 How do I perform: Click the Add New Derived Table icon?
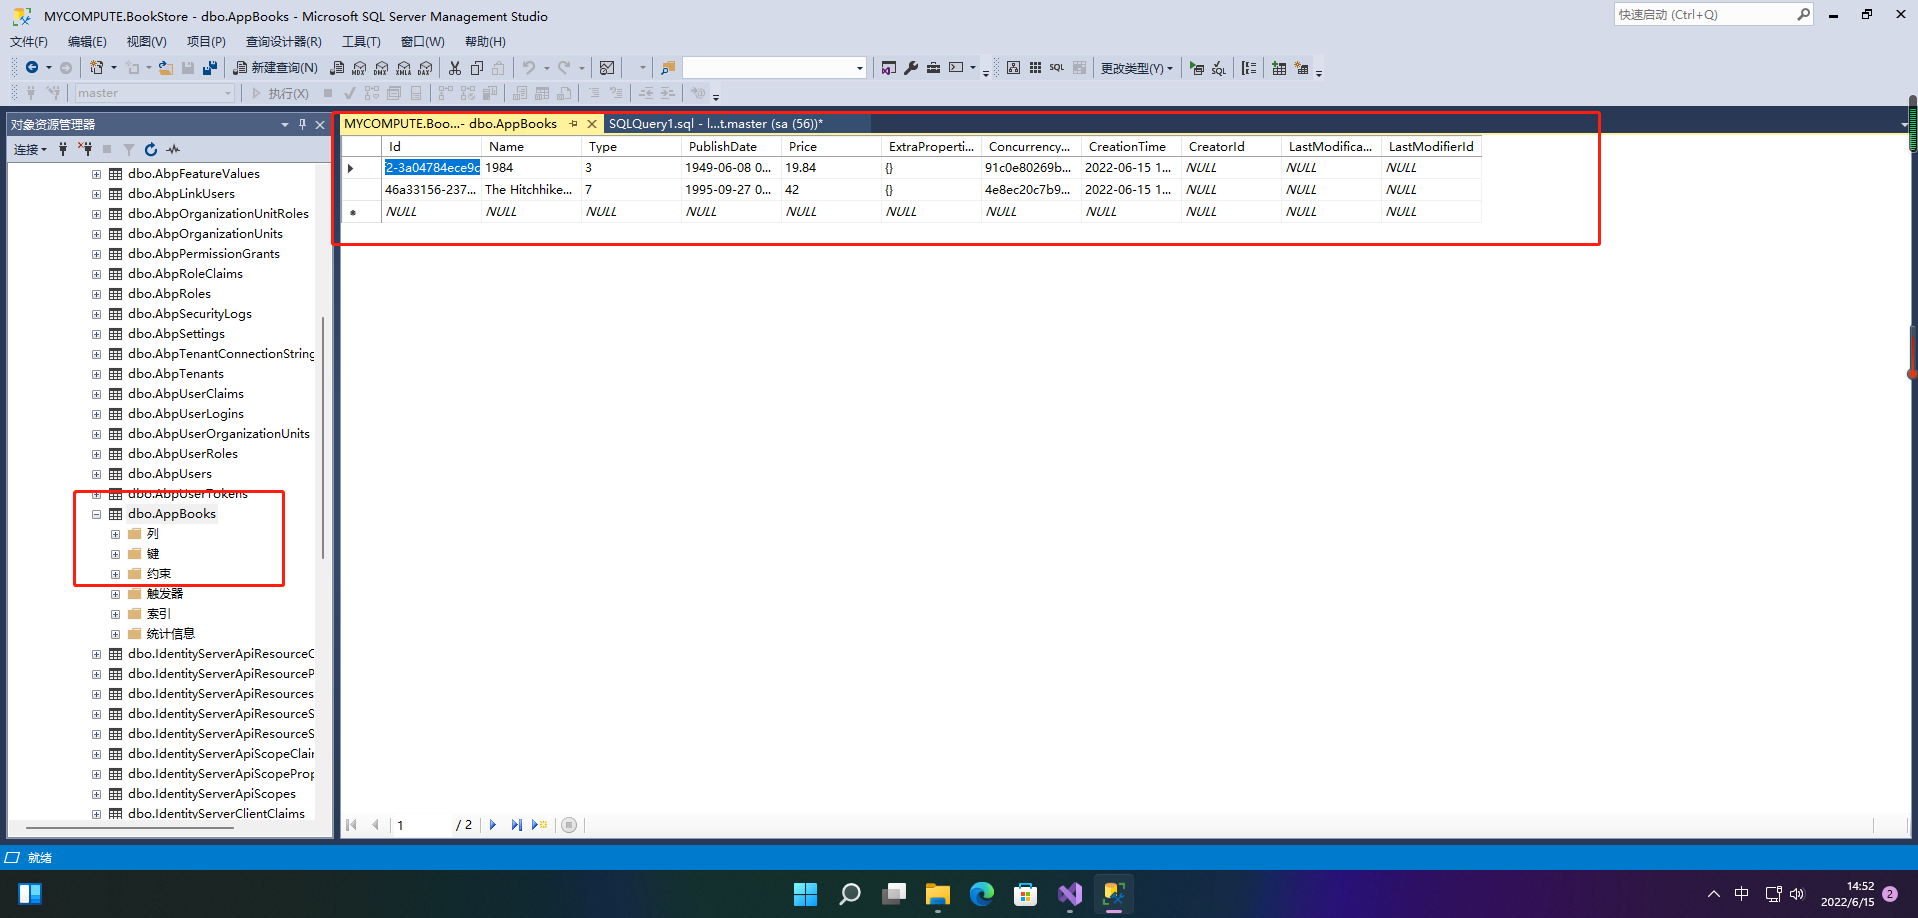pyautogui.click(x=1301, y=68)
